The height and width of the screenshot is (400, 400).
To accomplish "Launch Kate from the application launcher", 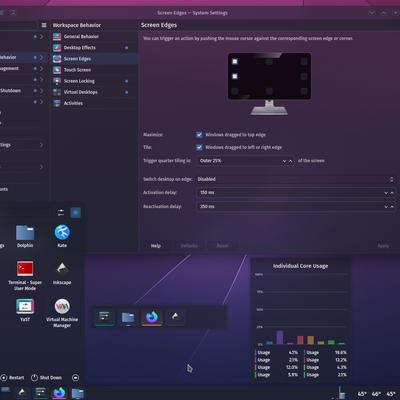I will 62,236.
